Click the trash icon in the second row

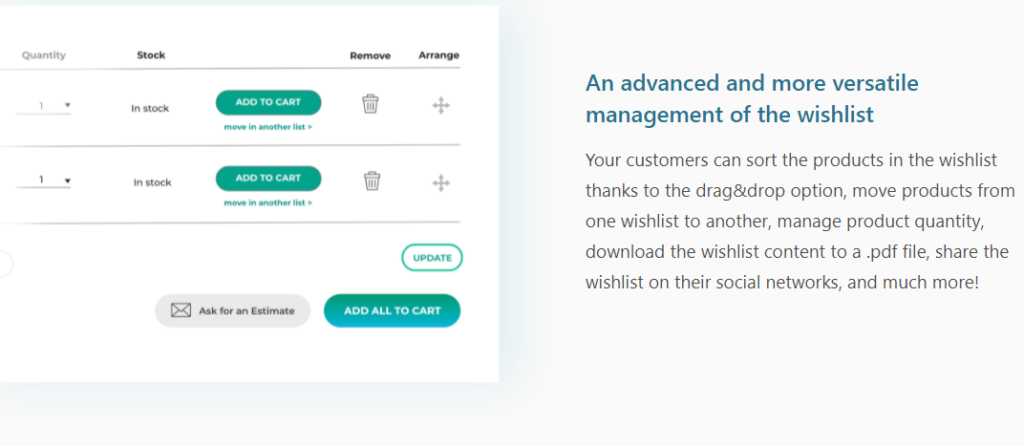click(x=372, y=181)
